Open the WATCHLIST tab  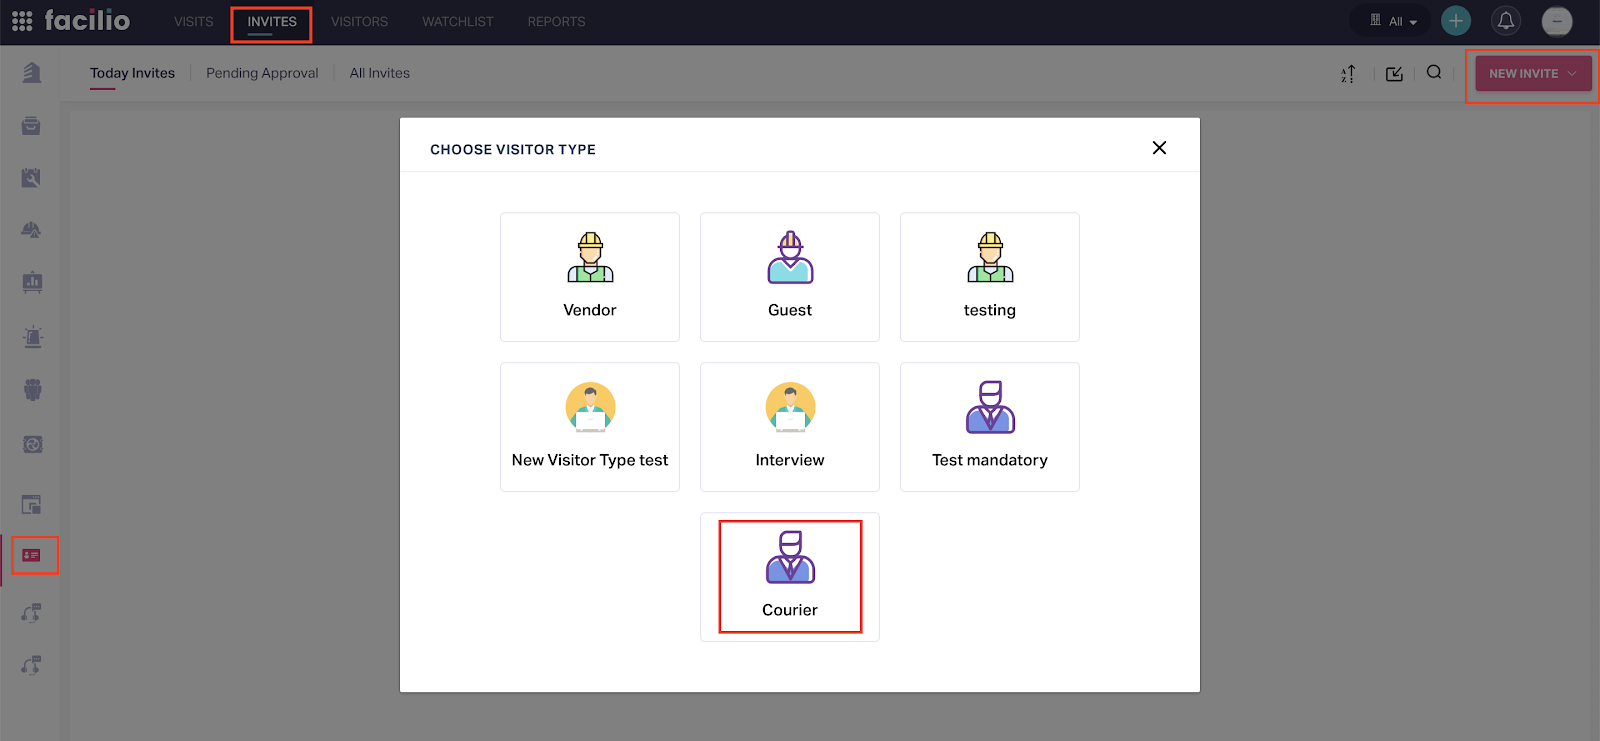458,22
